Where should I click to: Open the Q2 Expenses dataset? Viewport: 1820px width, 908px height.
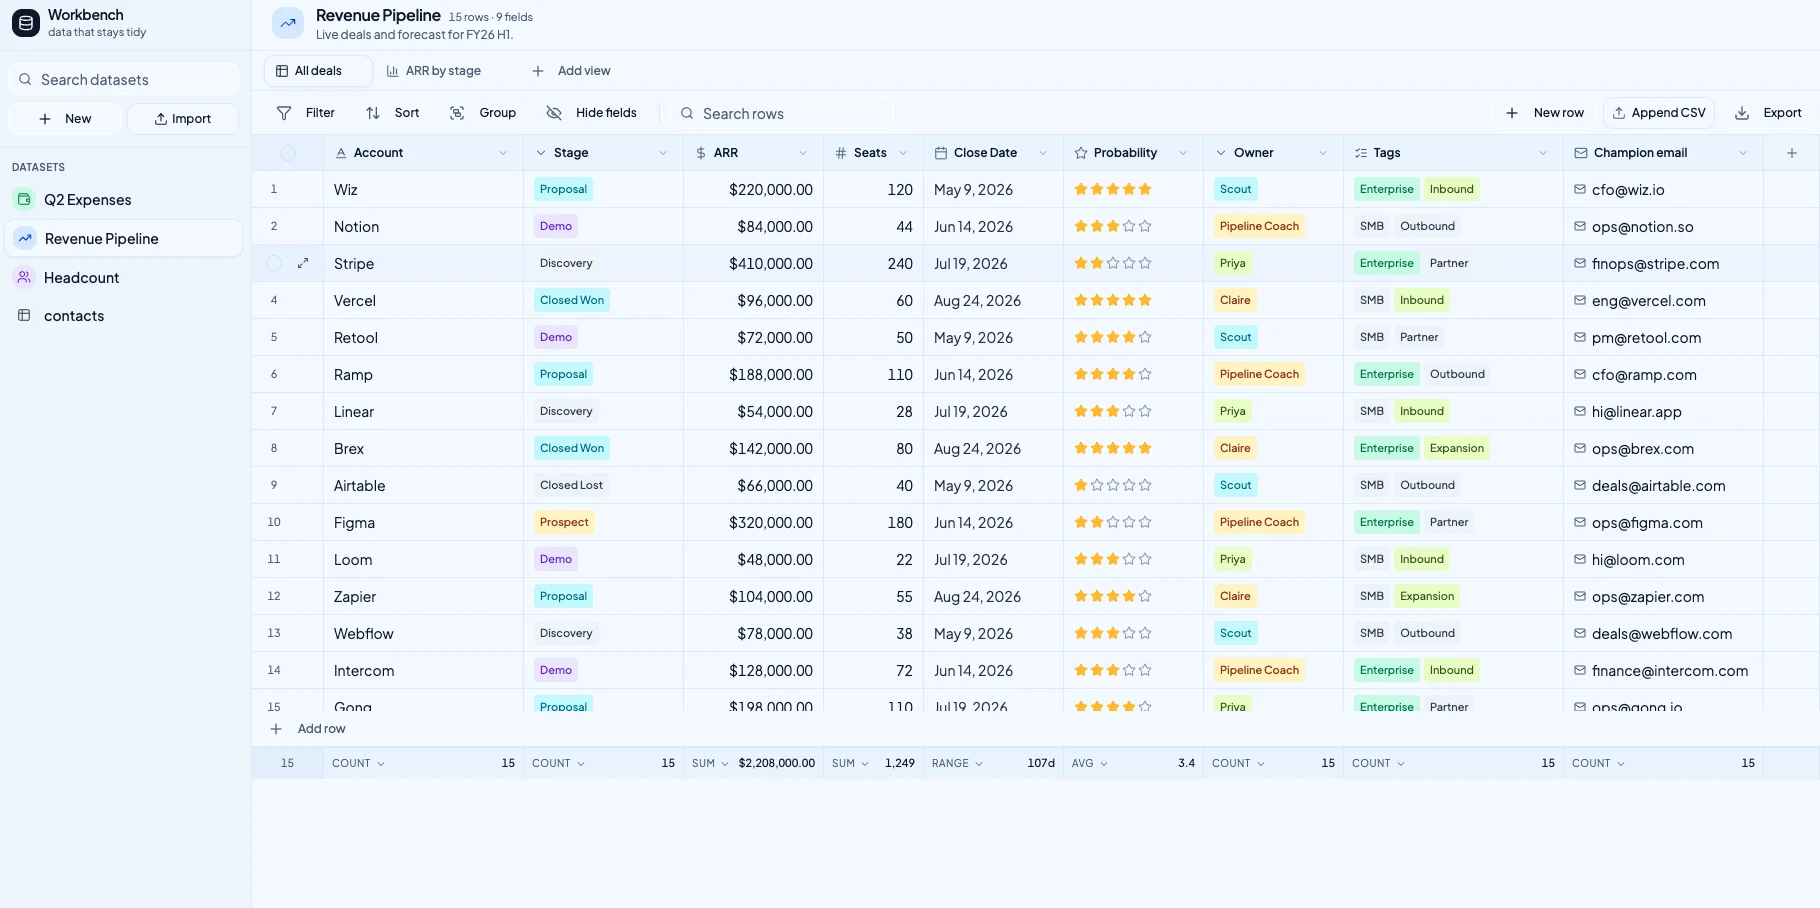[x=124, y=199]
